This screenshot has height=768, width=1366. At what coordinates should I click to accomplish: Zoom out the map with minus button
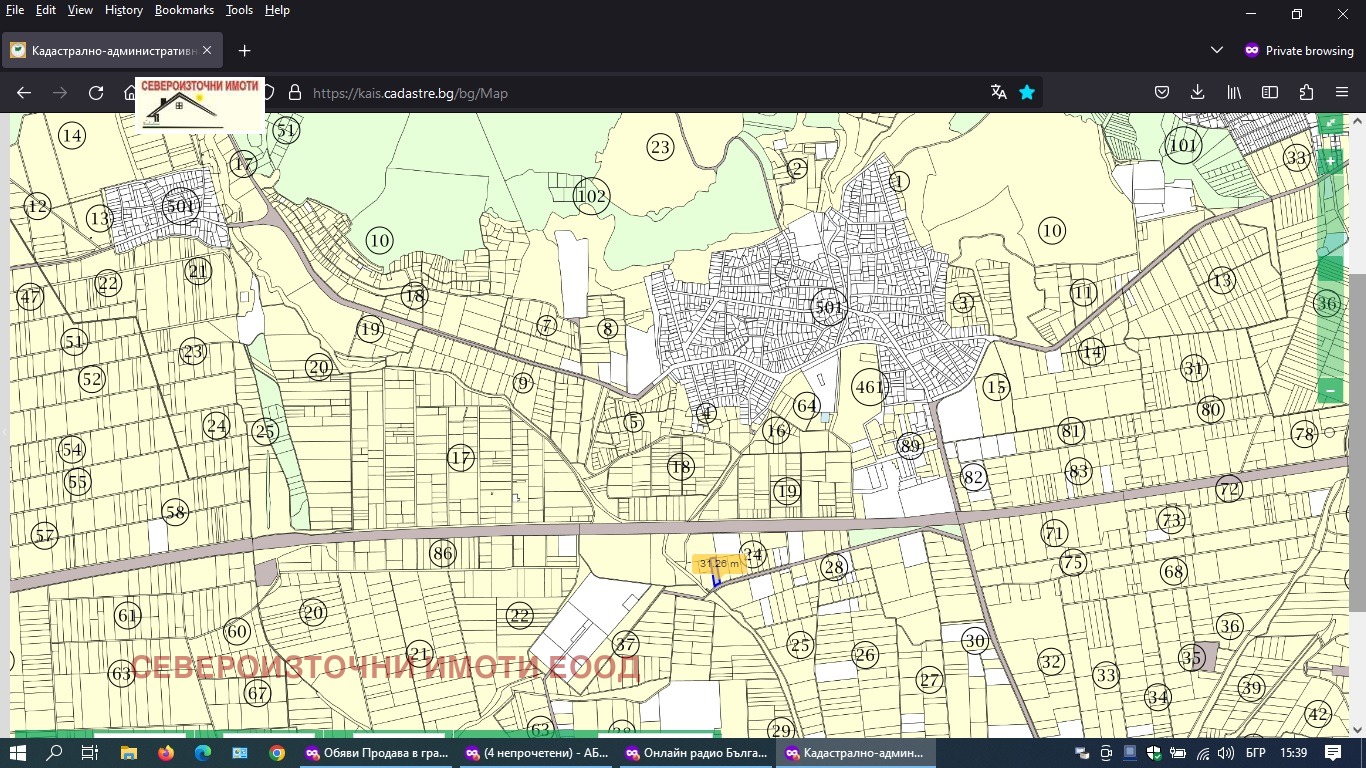(x=1330, y=390)
